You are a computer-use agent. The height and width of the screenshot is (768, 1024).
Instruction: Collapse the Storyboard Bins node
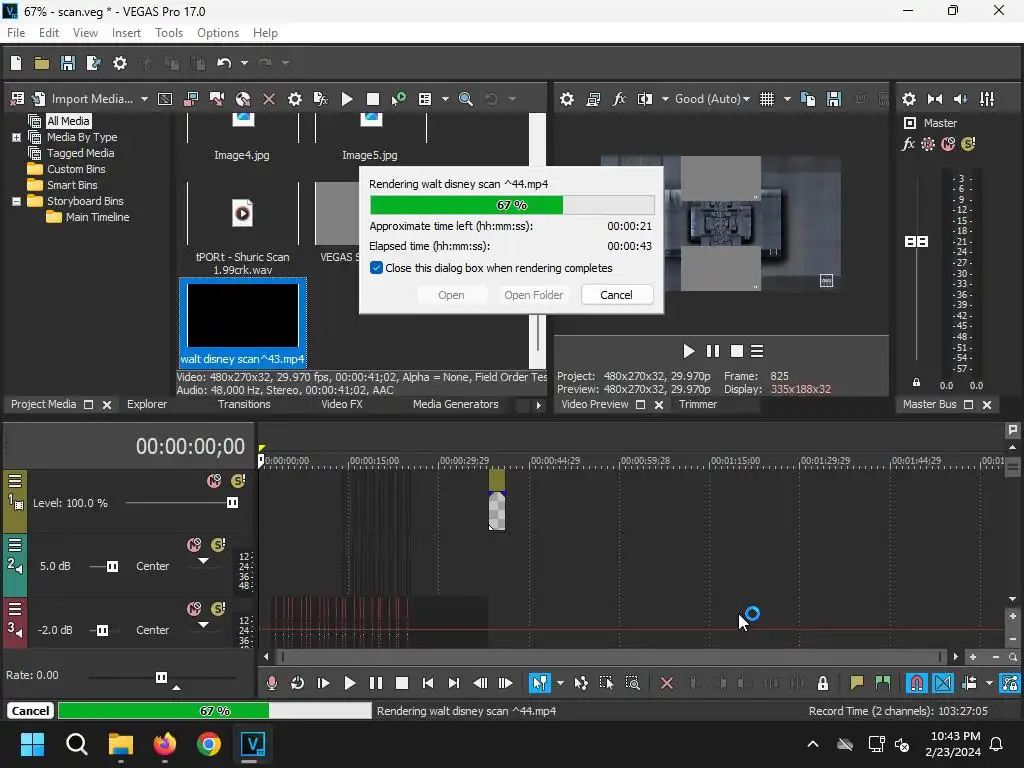(16, 201)
